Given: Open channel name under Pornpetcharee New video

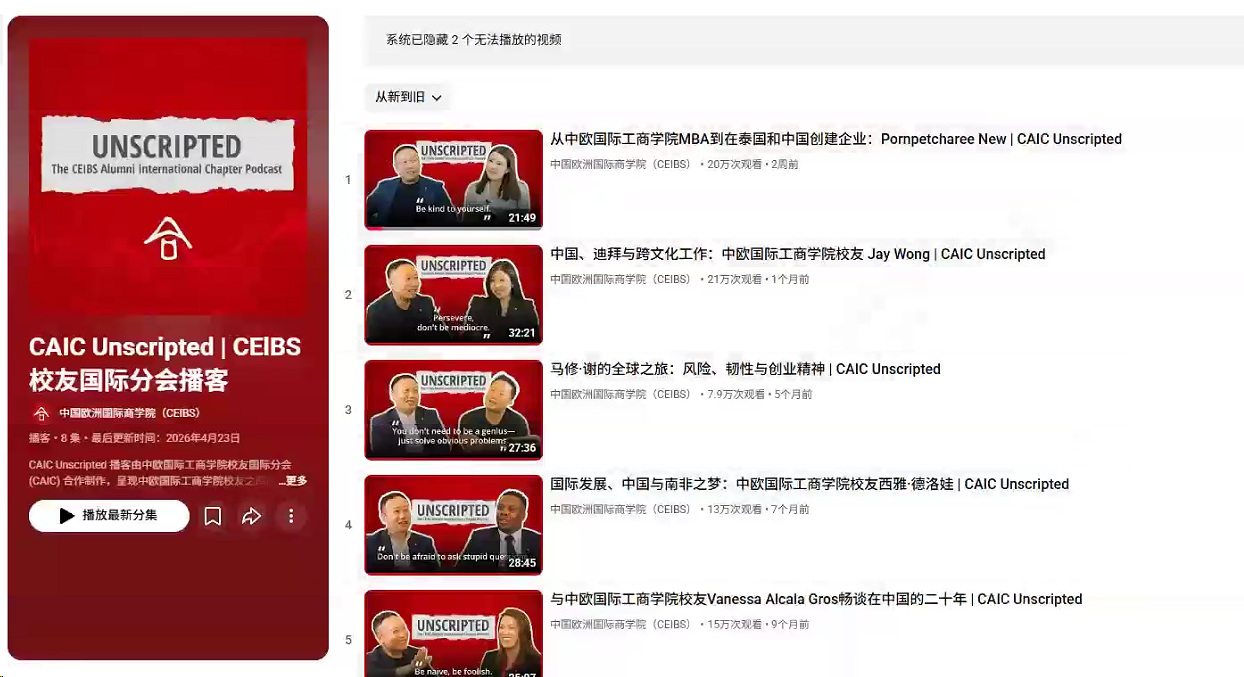Looking at the screenshot, I should pos(620,164).
